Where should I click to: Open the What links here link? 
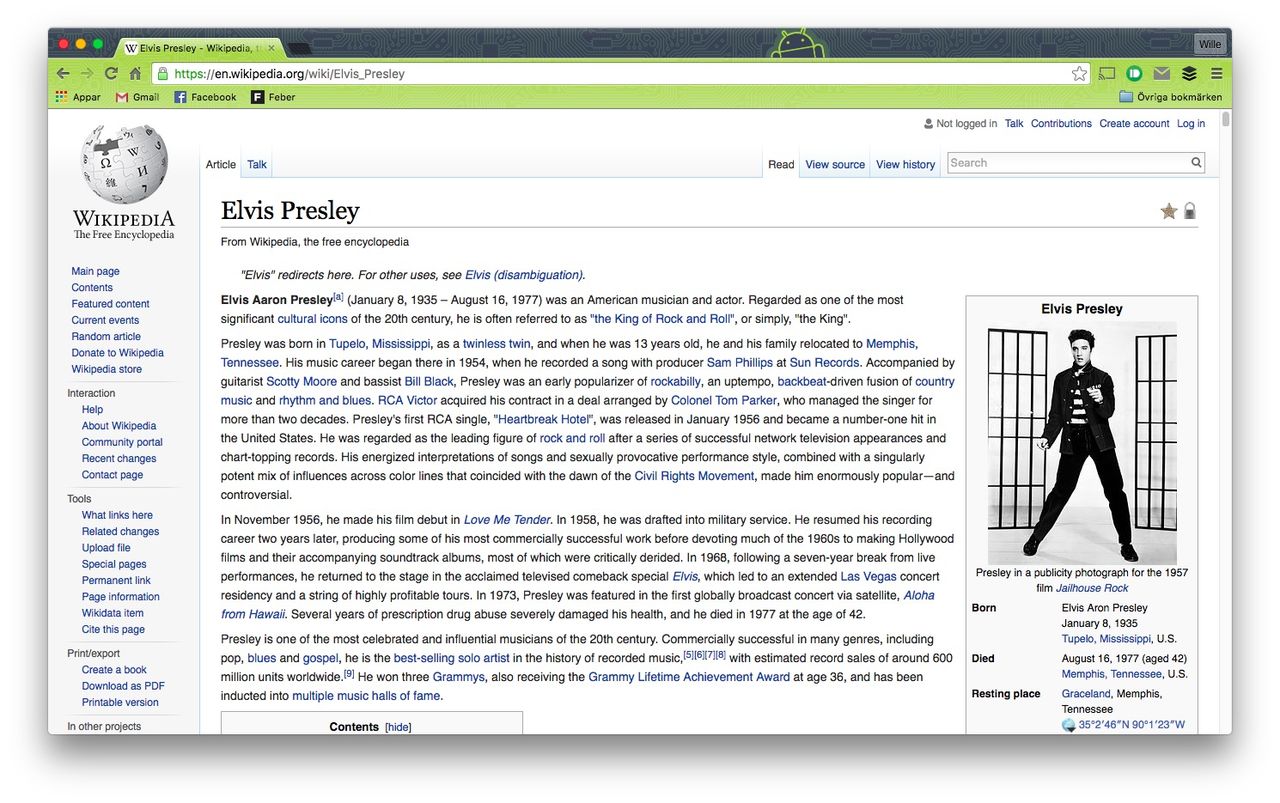pos(117,515)
